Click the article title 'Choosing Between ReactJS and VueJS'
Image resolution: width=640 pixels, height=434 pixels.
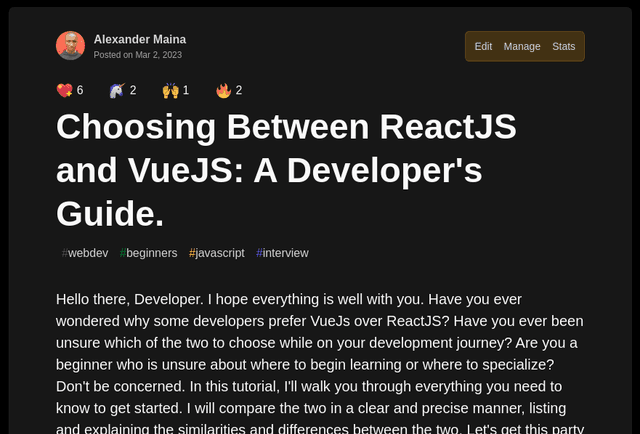286,170
